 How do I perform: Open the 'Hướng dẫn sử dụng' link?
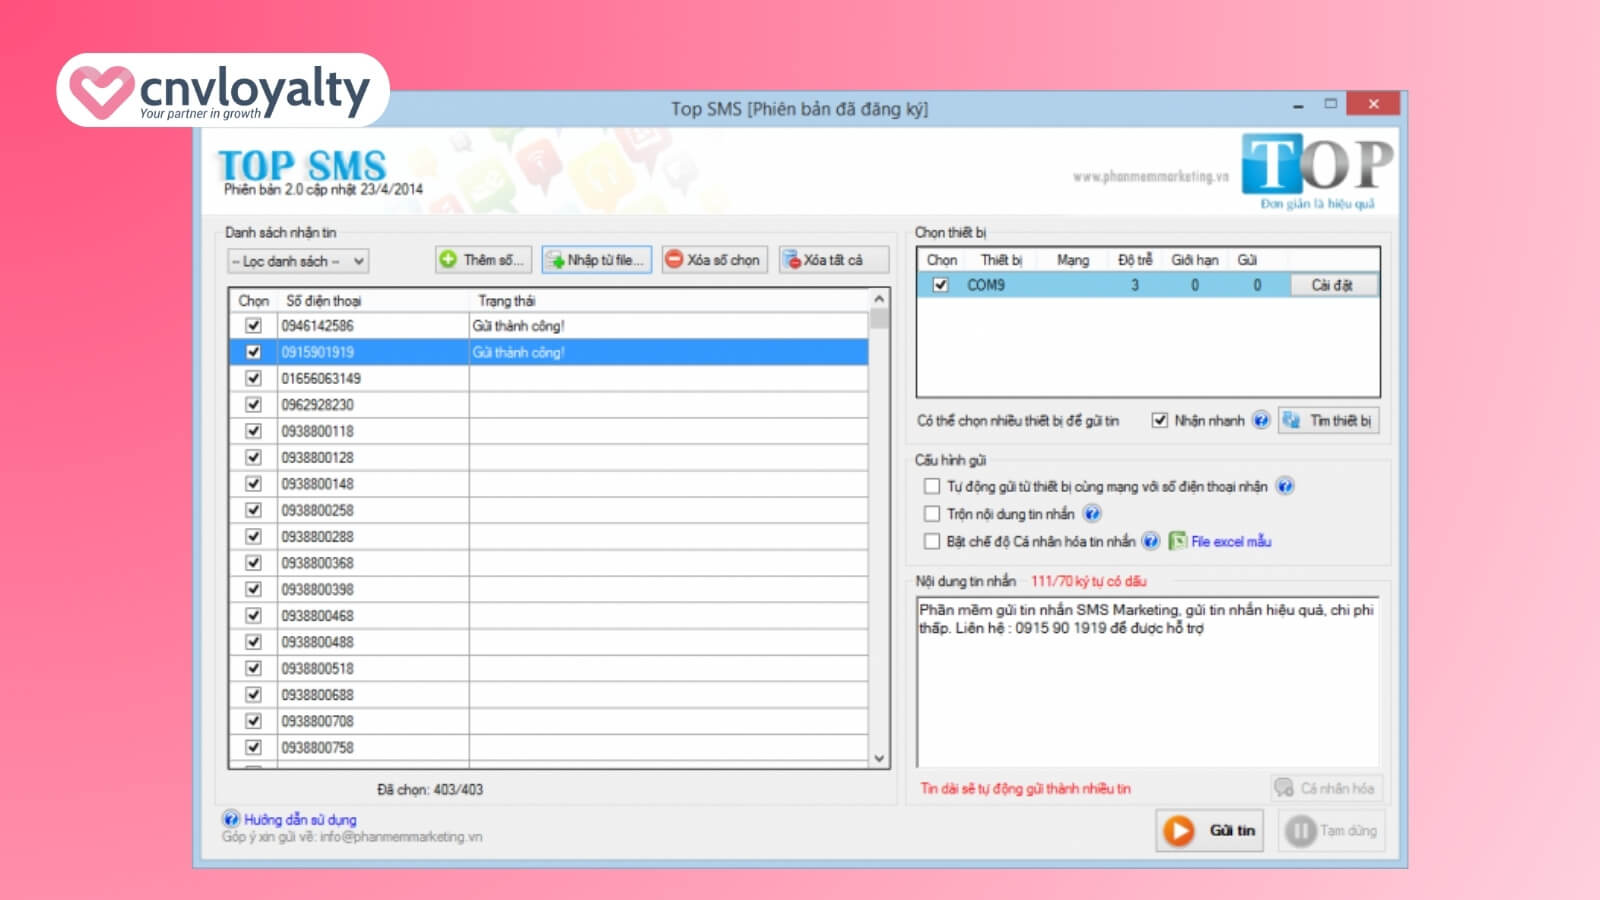click(x=300, y=820)
